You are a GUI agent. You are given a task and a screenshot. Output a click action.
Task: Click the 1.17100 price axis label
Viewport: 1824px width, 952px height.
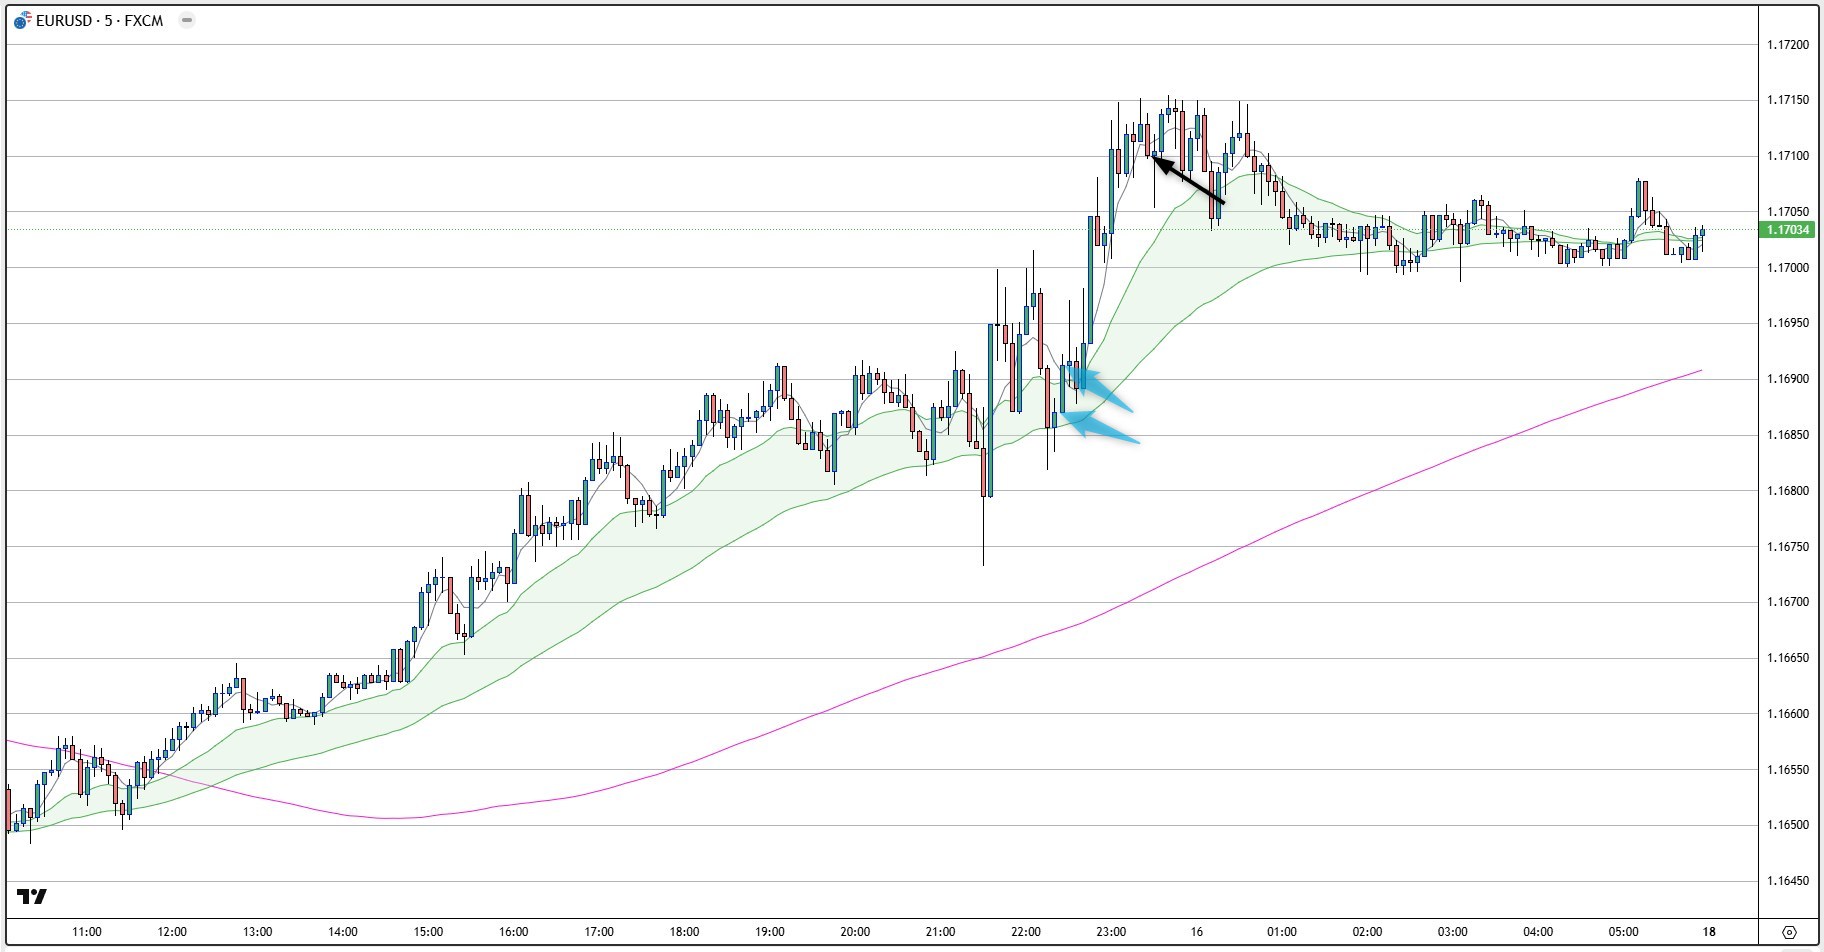tap(1788, 156)
